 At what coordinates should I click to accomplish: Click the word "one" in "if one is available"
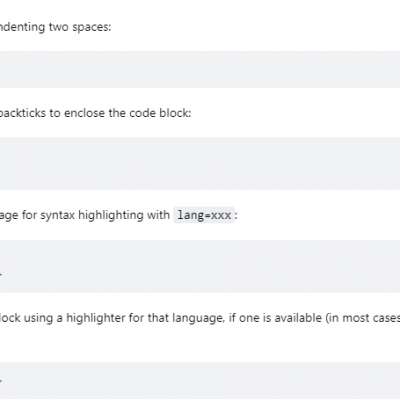click(249, 318)
